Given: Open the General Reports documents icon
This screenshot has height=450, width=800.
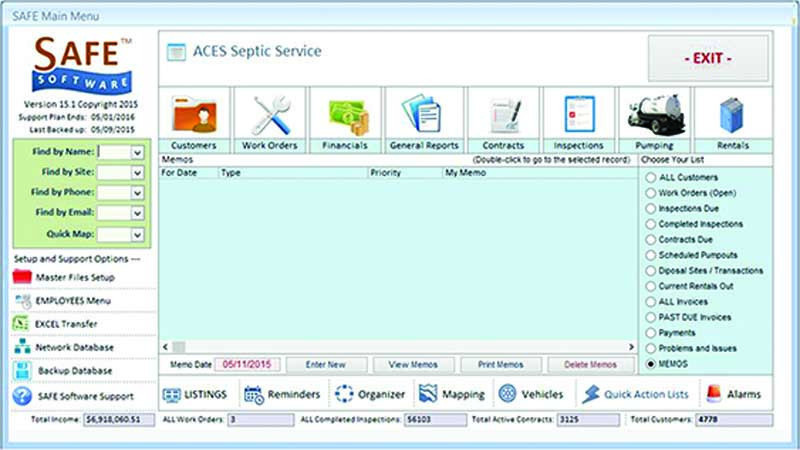Looking at the screenshot, I should [x=421, y=113].
